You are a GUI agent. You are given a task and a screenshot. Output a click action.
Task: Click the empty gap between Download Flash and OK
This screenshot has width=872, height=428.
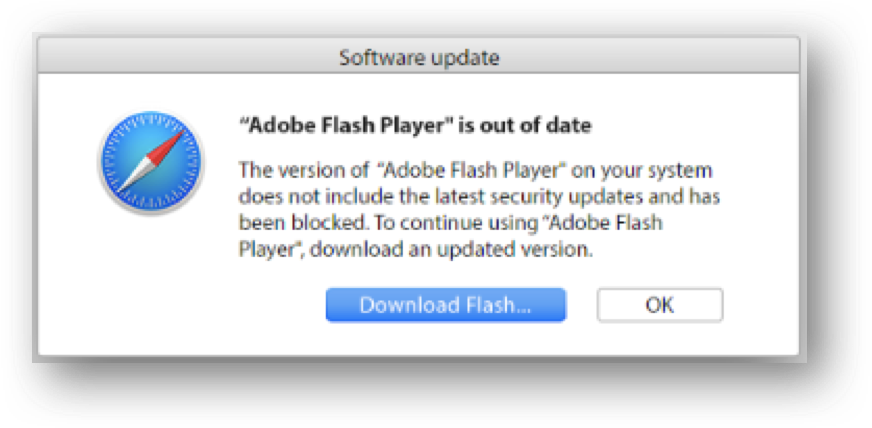tap(581, 305)
